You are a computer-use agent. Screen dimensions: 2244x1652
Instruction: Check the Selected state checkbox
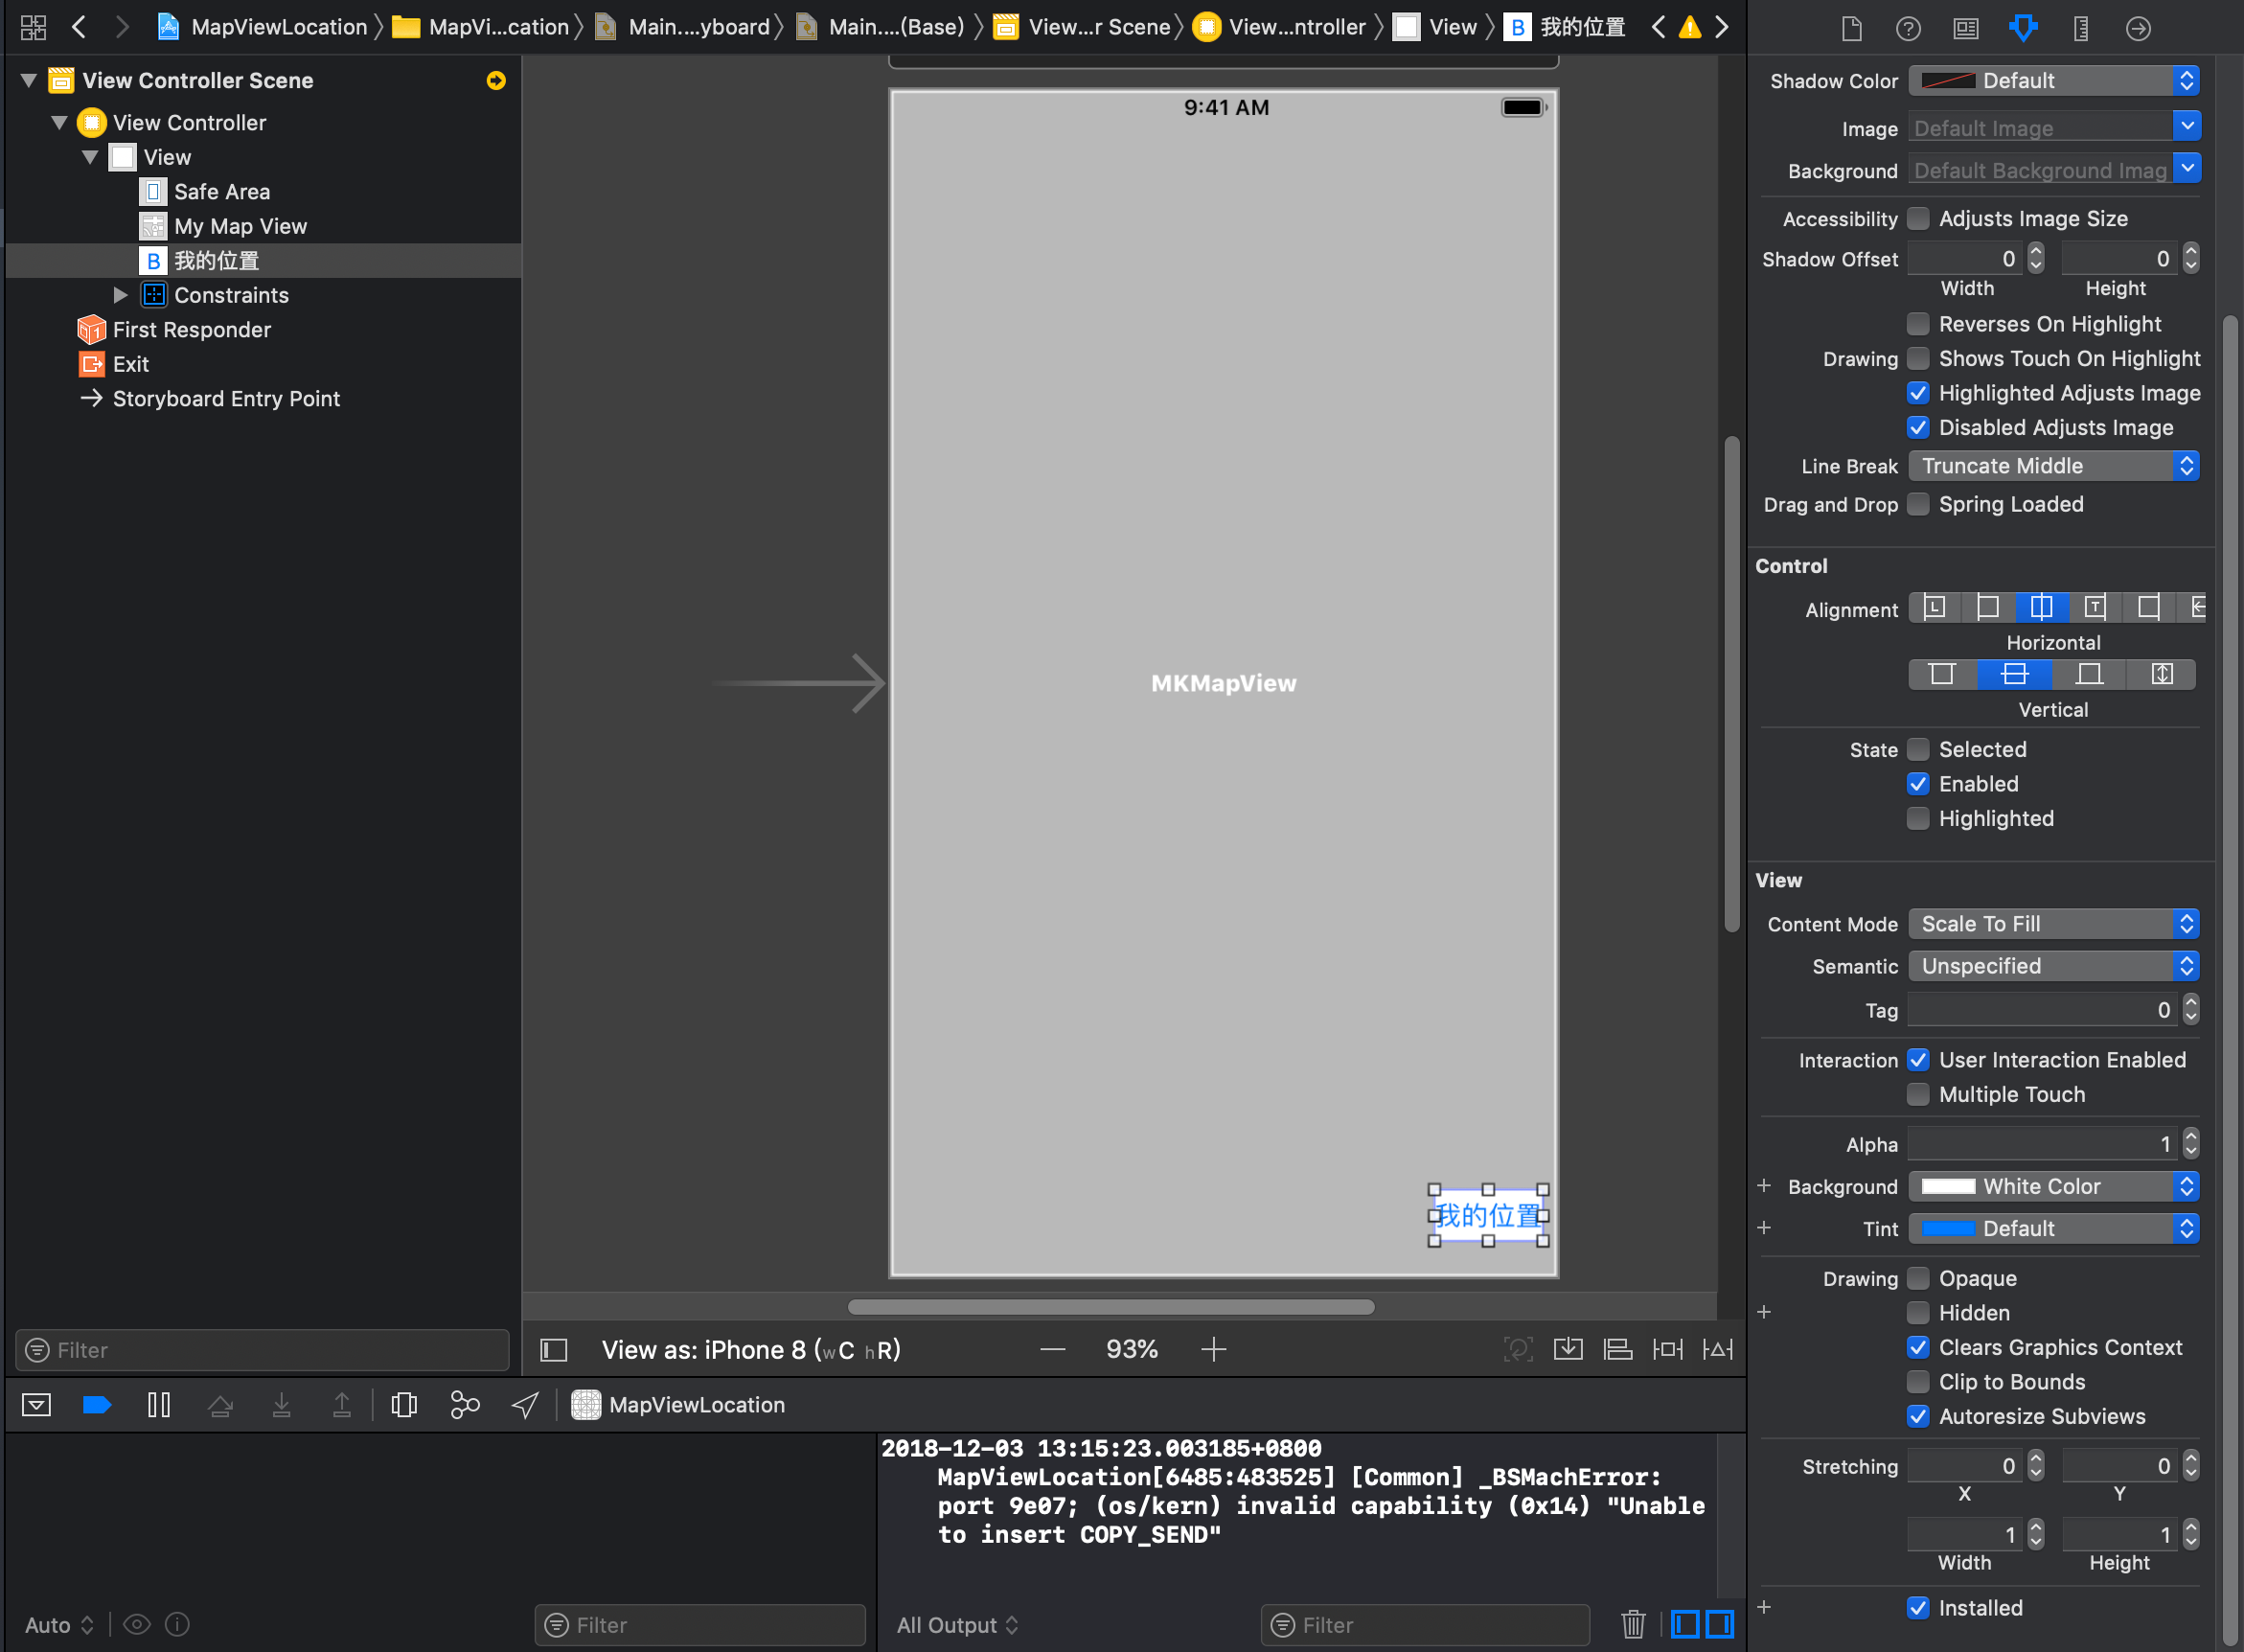coord(1918,749)
